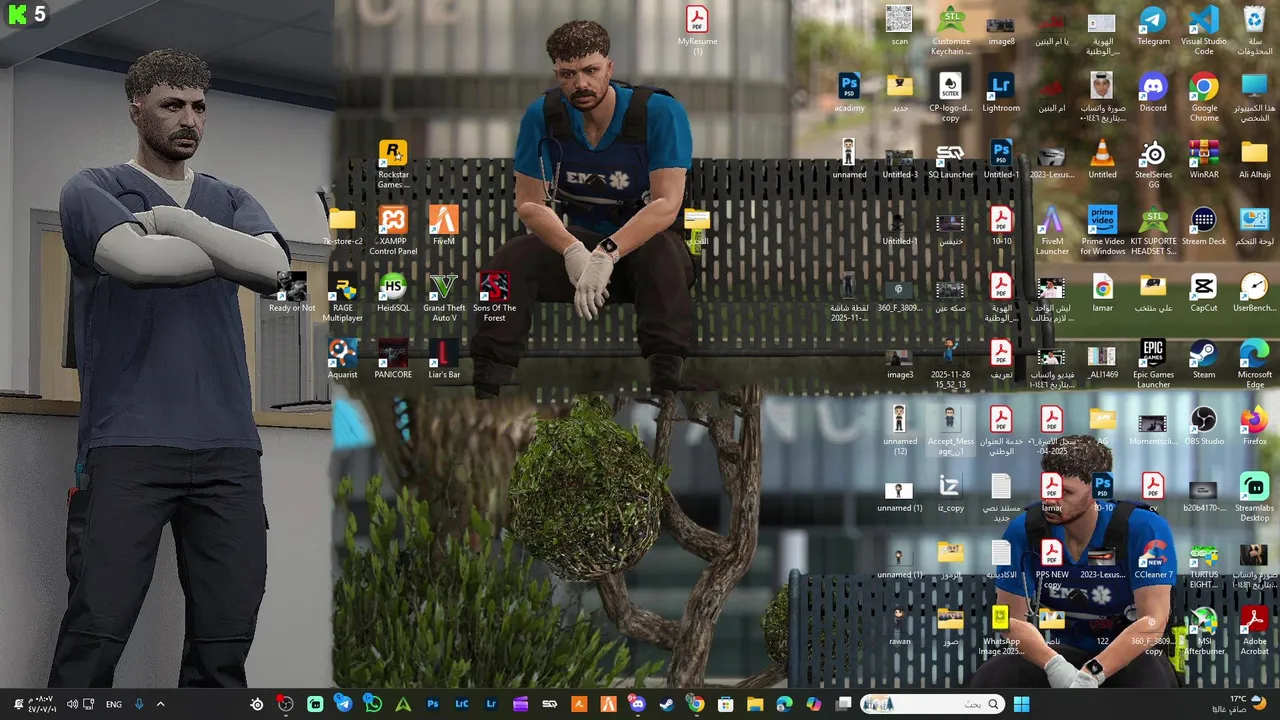Open the Aquarist game shortcut
The image size is (1280, 720).
pos(342,360)
